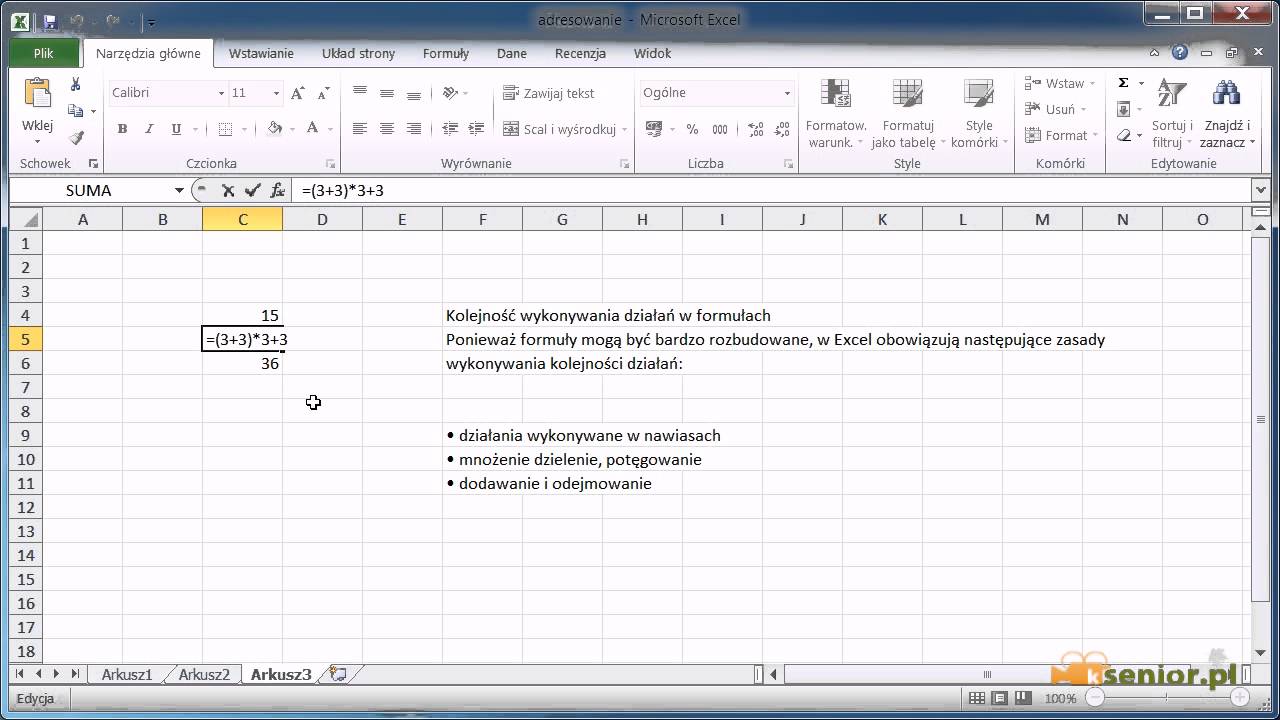Open the Calibri font name dropdown

[221, 93]
